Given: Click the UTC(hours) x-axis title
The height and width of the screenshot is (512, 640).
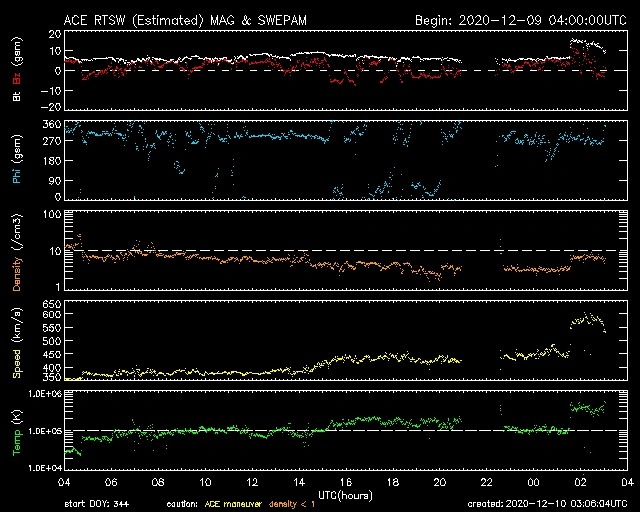Looking at the screenshot, I should click(346, 494).
